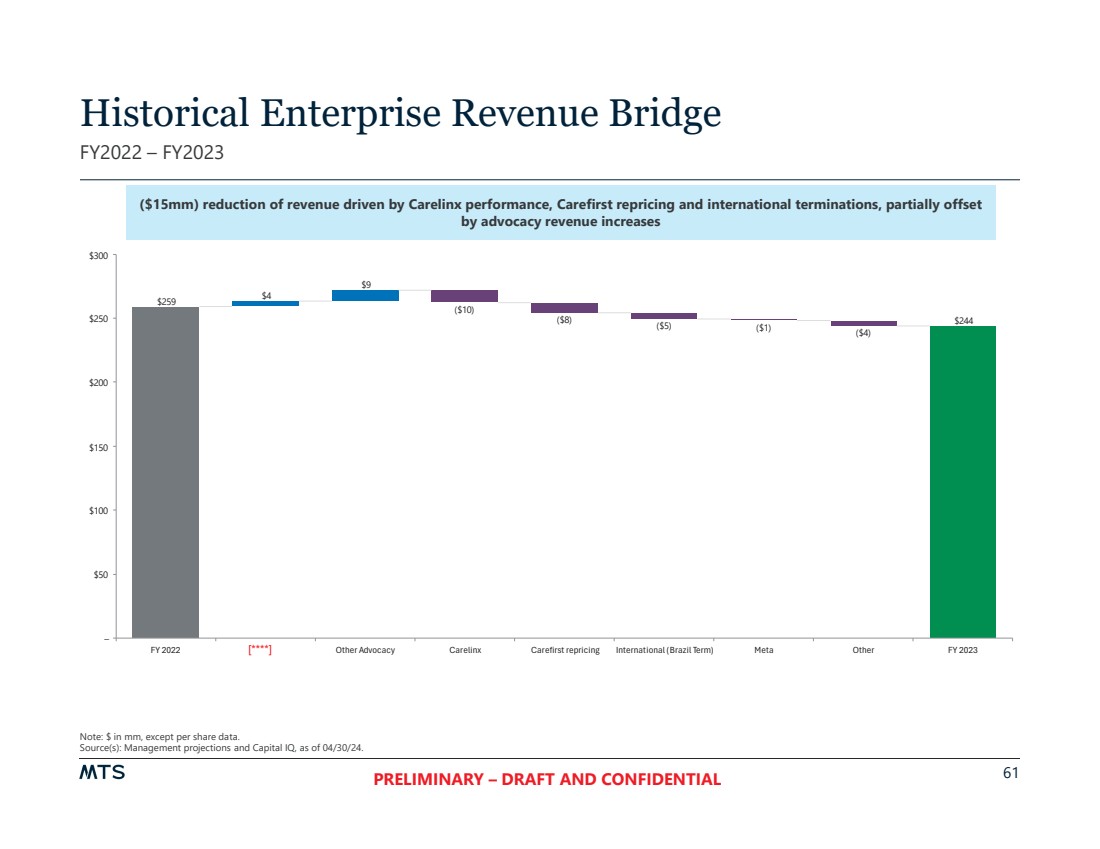Click the MTS logo in the footer

click(102, 774)
